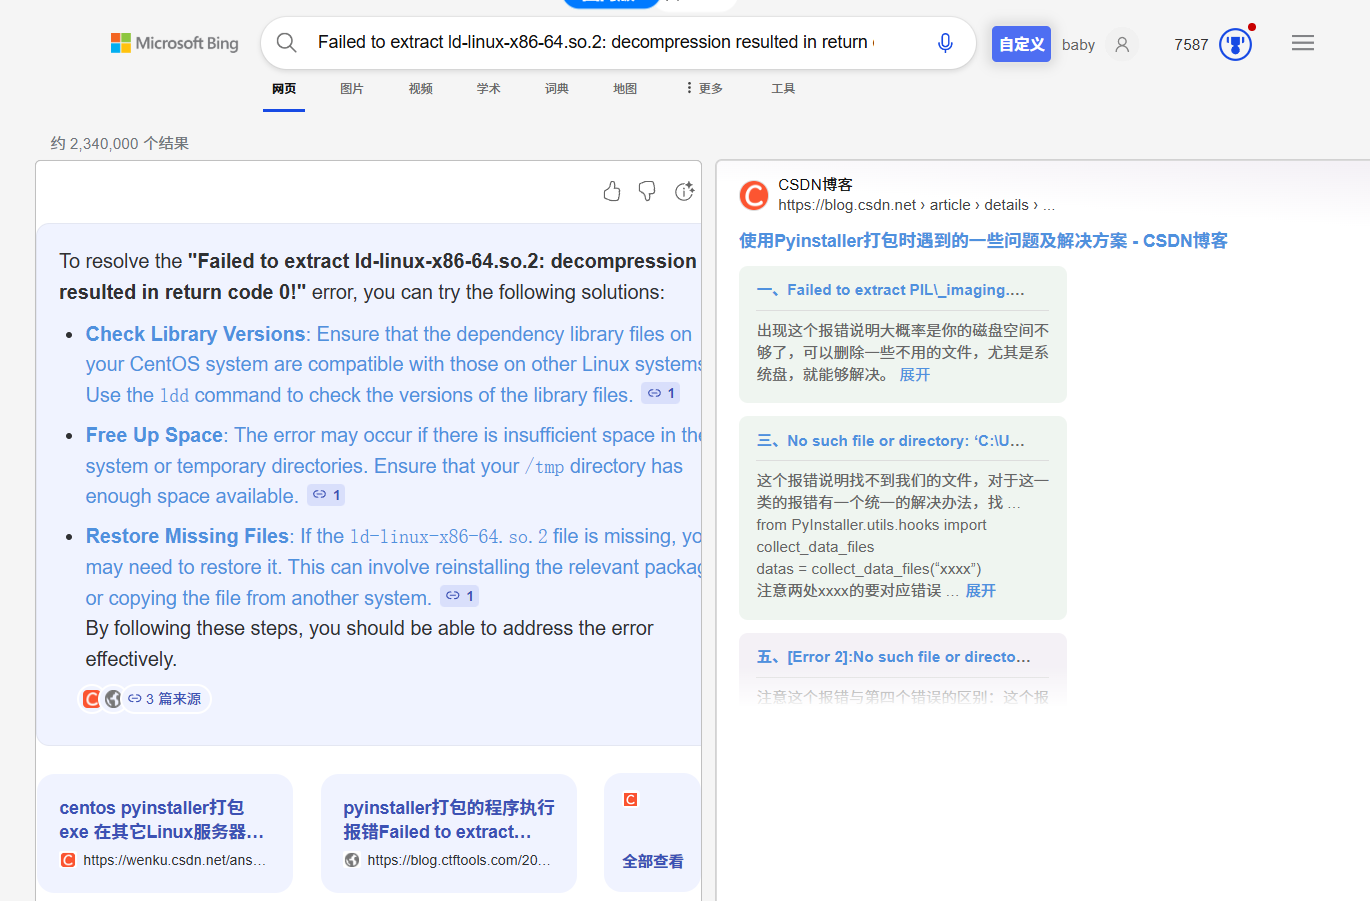Click into the search query input field
Image resolution: width=1370 pixels, height=901 pixels.
coord(596,42)
